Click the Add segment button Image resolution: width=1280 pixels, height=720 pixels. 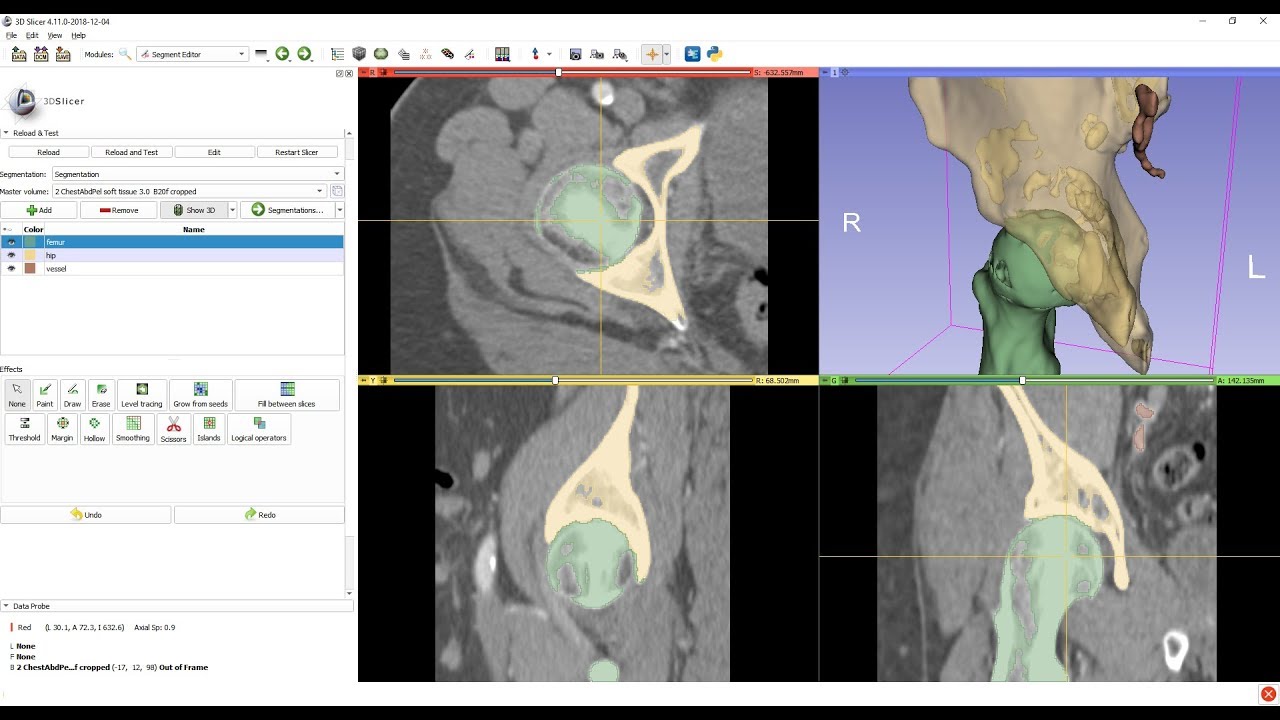39,210
